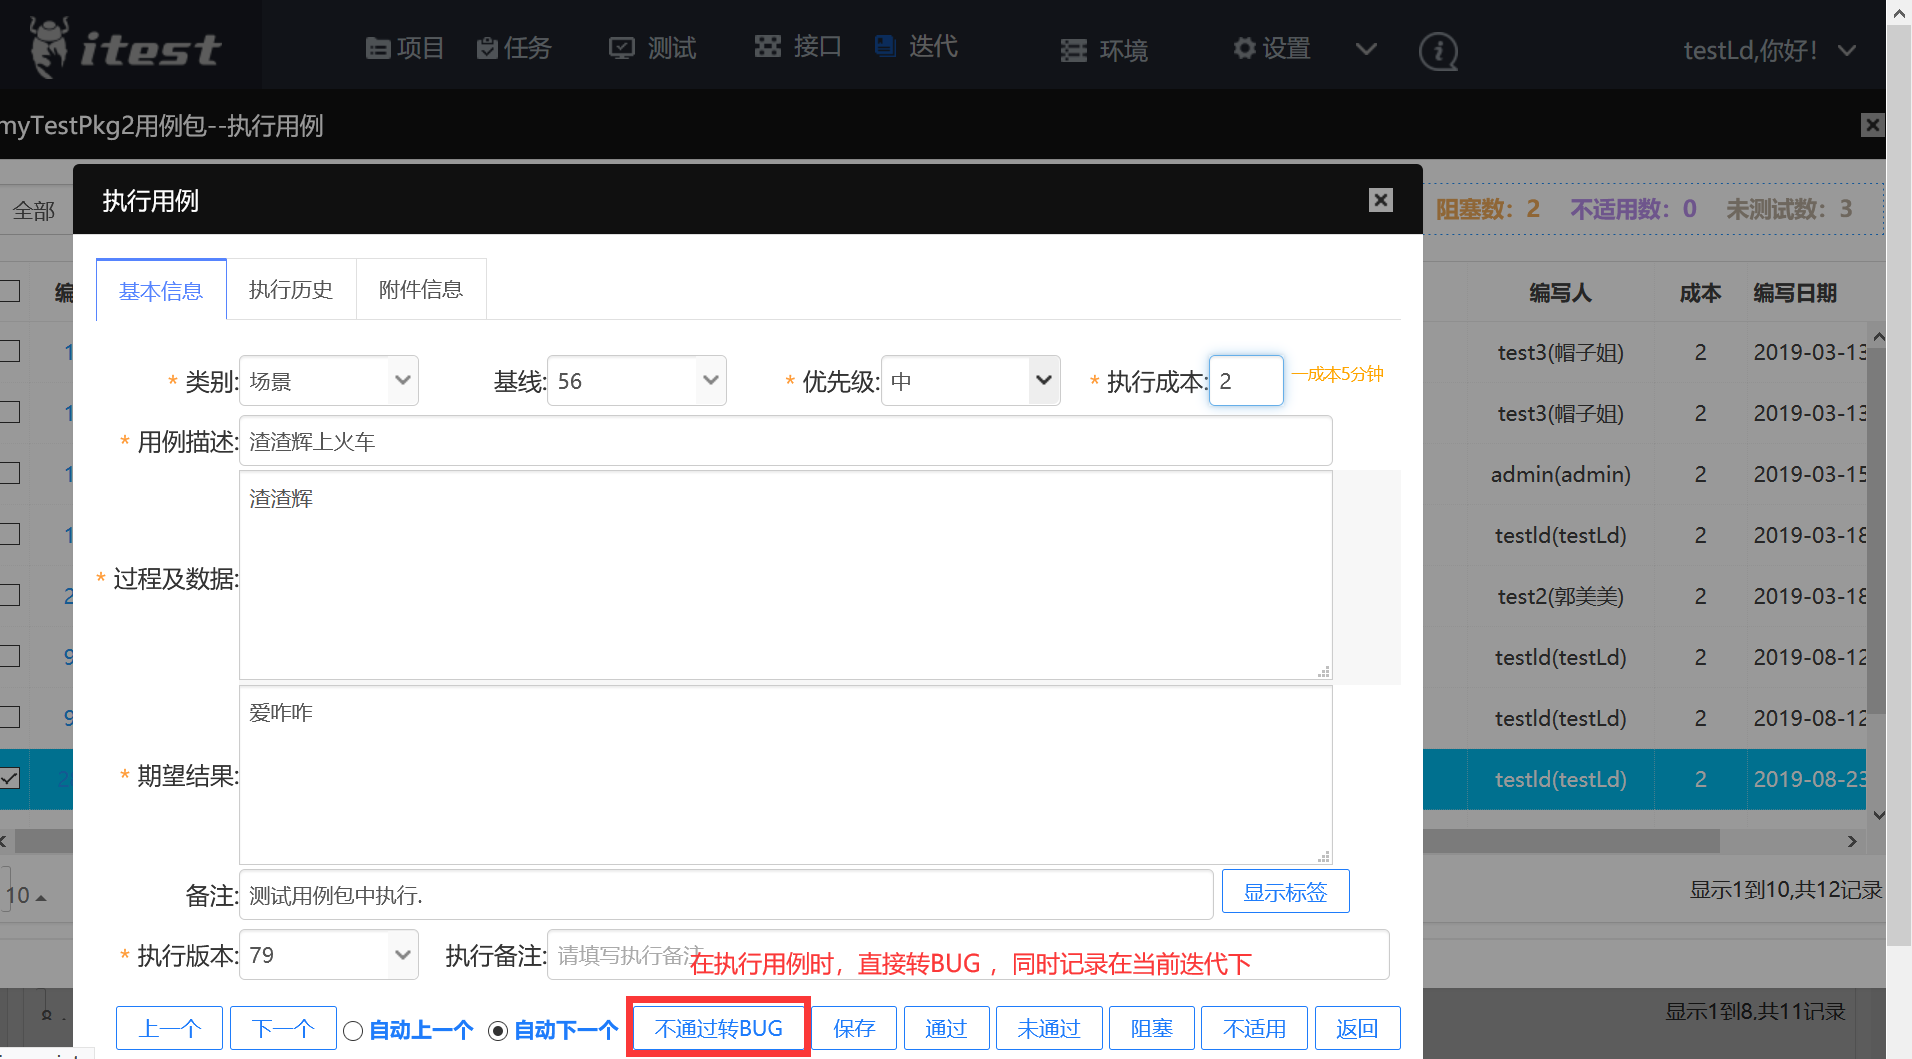Untick the checkbox in the highlighted 2019-08-23 row
This screenshot has height=1059, width=1912.
pos(10,778)
